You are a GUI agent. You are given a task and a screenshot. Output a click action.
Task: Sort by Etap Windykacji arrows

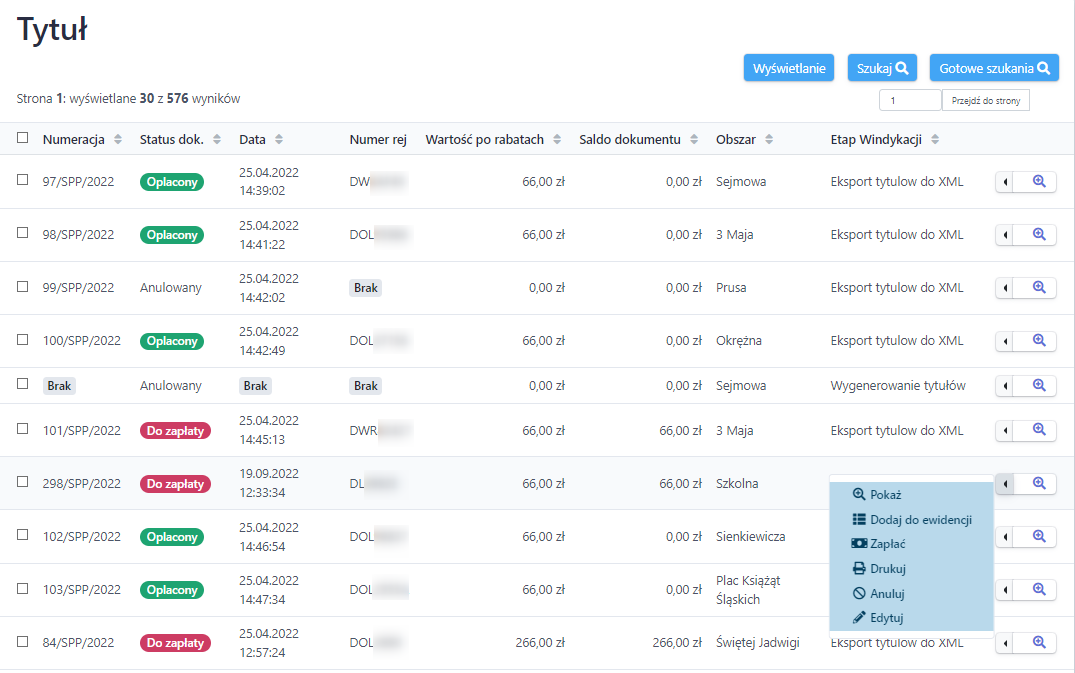pos(935,139)
